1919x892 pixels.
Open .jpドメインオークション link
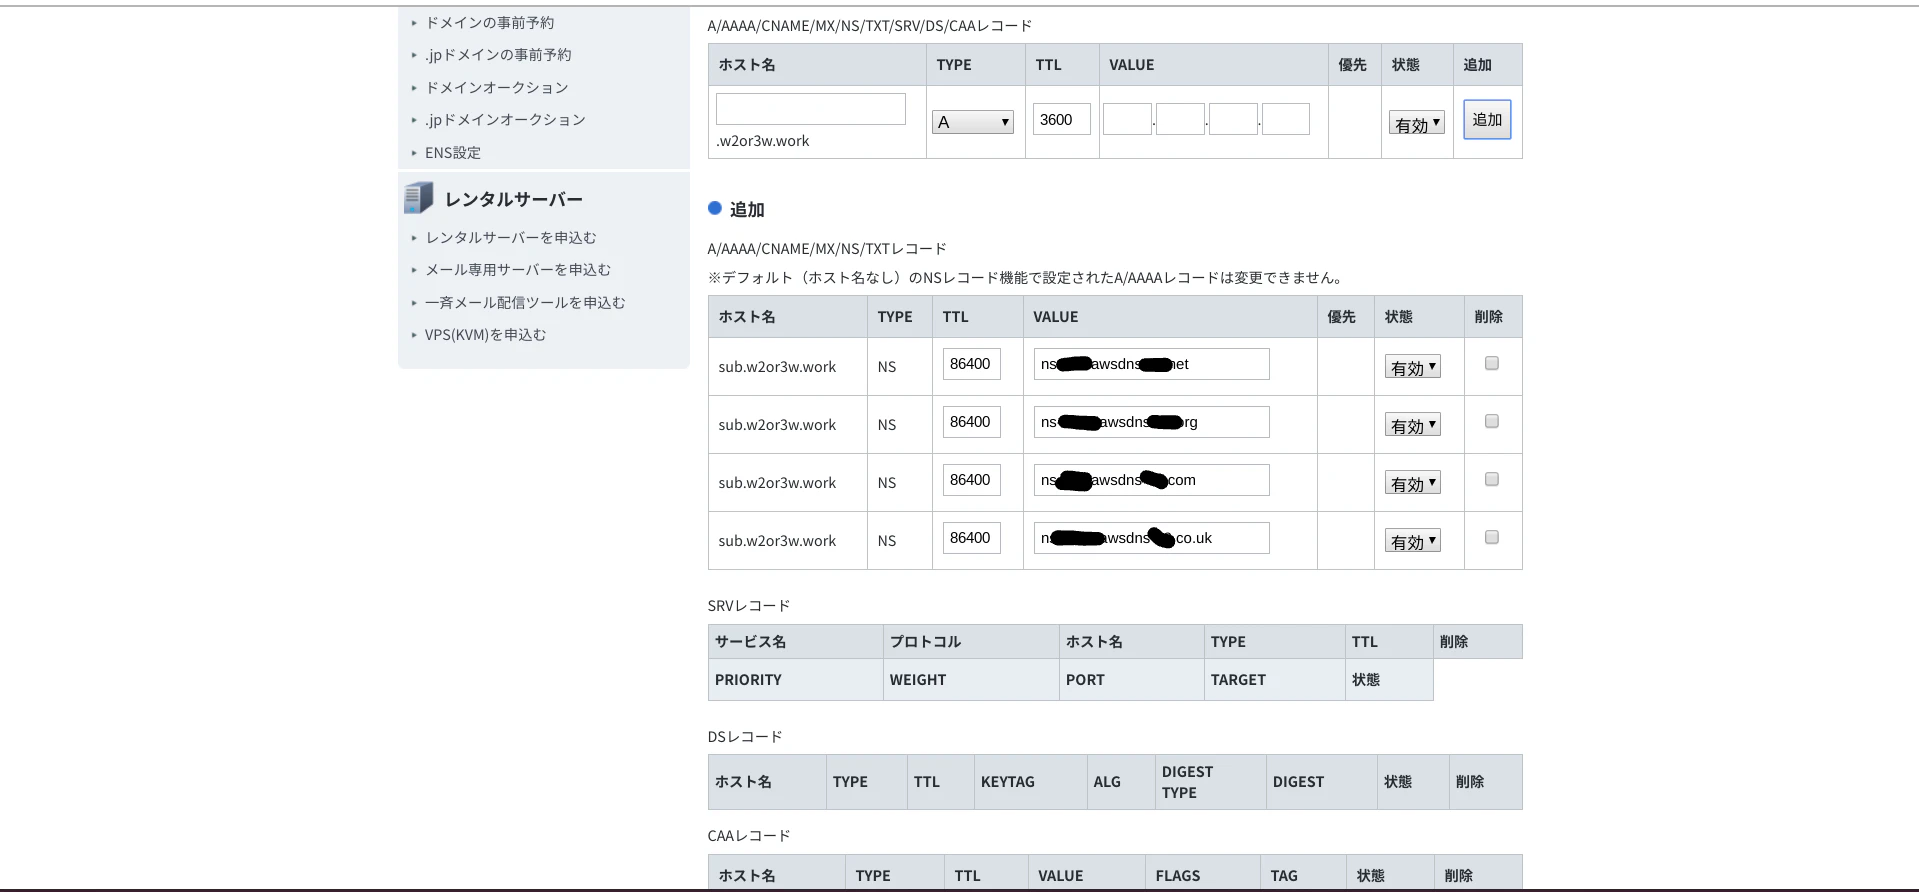505,119
